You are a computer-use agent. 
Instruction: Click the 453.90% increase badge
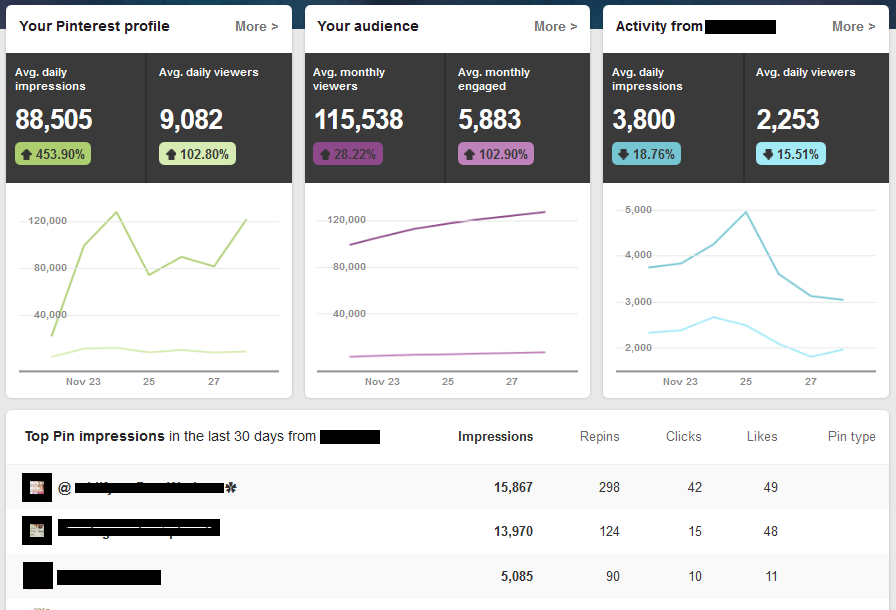tap(53, 154)
